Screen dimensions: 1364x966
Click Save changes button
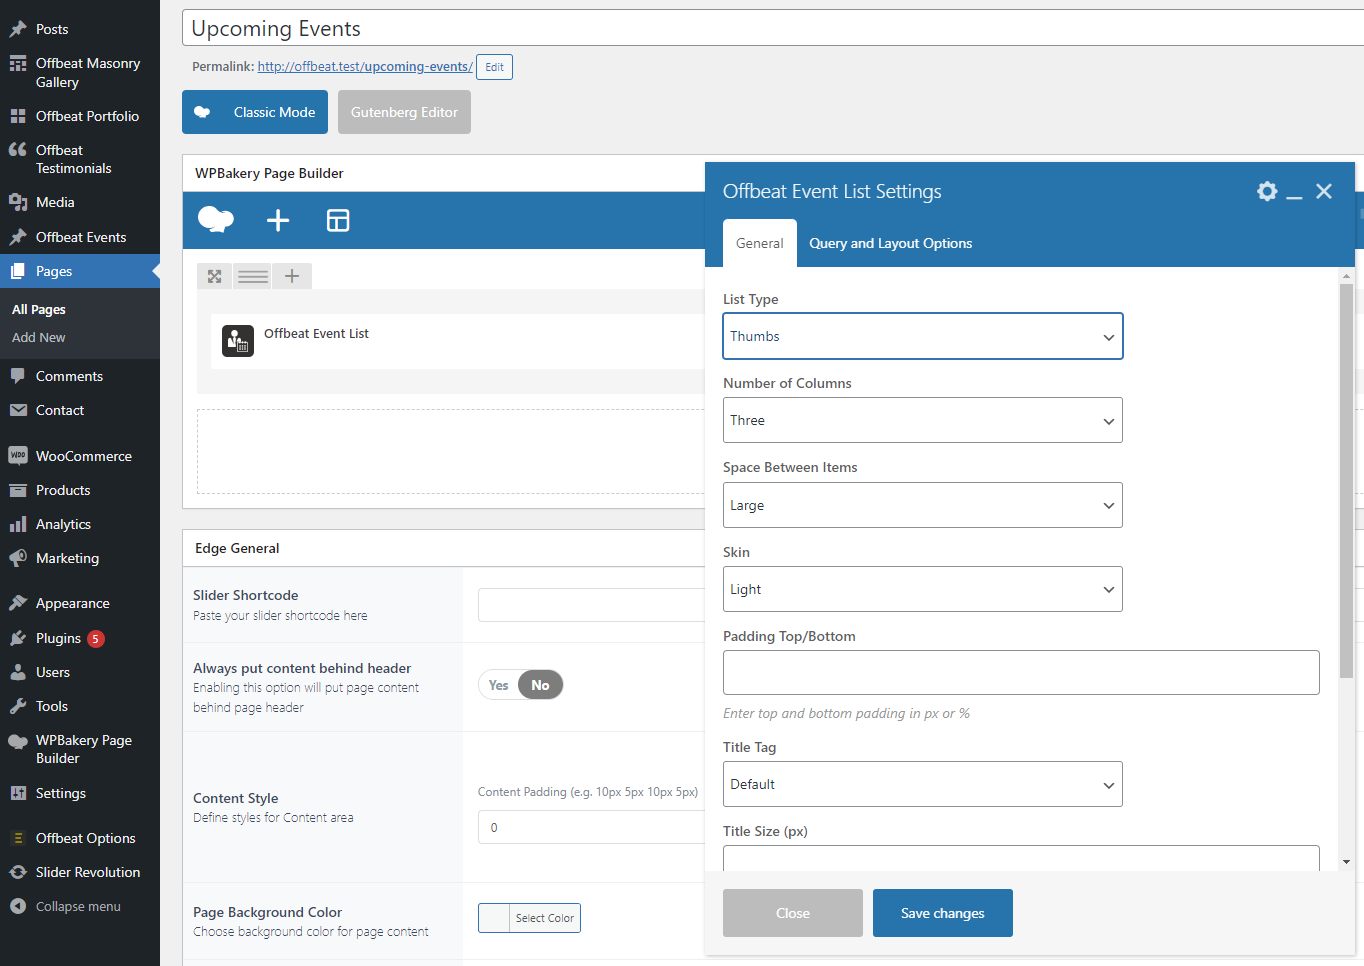pyautogui.click(x=942, y=913)
